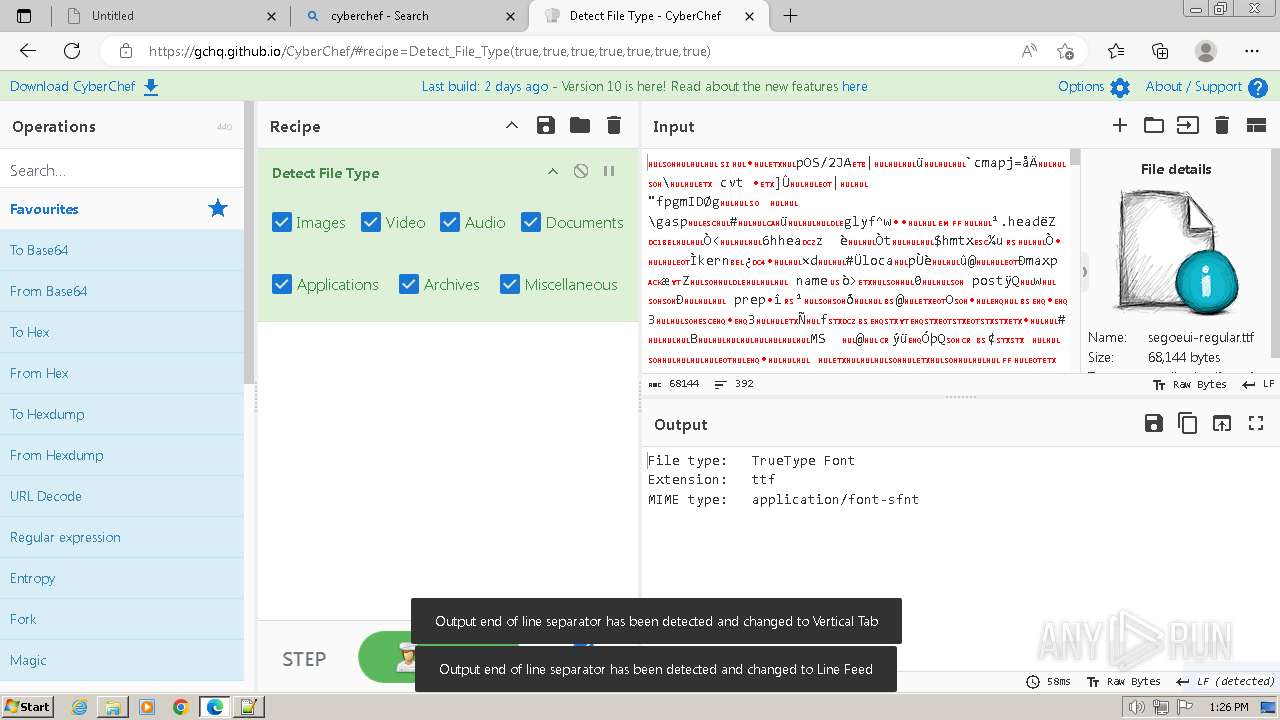Select the To Hex operation

[x=122, y=332]
